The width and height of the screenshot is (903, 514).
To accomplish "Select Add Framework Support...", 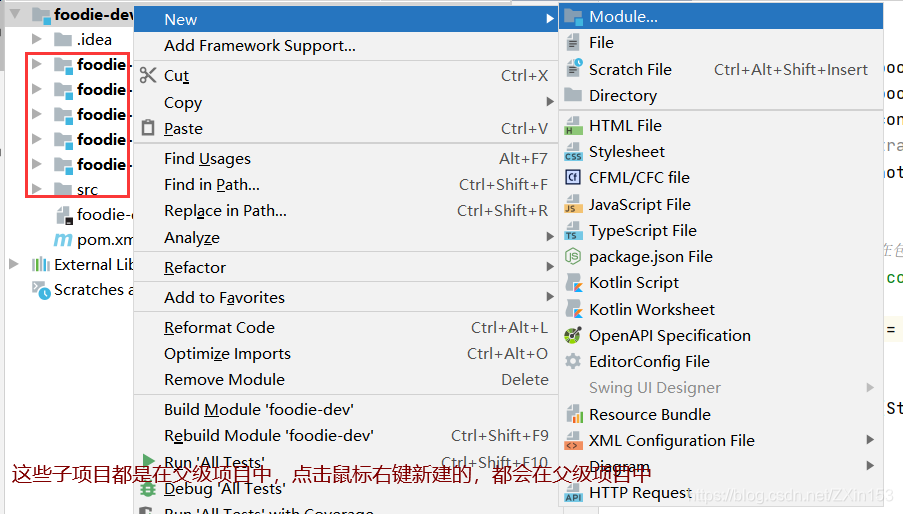I will point(346,45).
